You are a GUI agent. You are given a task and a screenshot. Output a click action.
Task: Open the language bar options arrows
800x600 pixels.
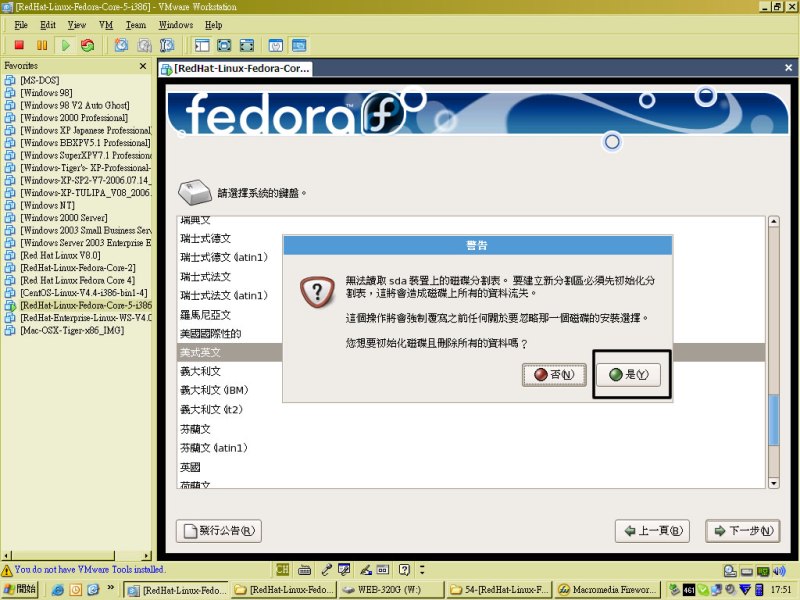click(422, 569)
